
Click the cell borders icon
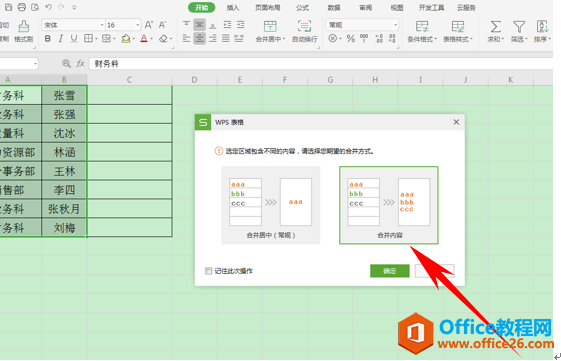click(x=88, y=38)
